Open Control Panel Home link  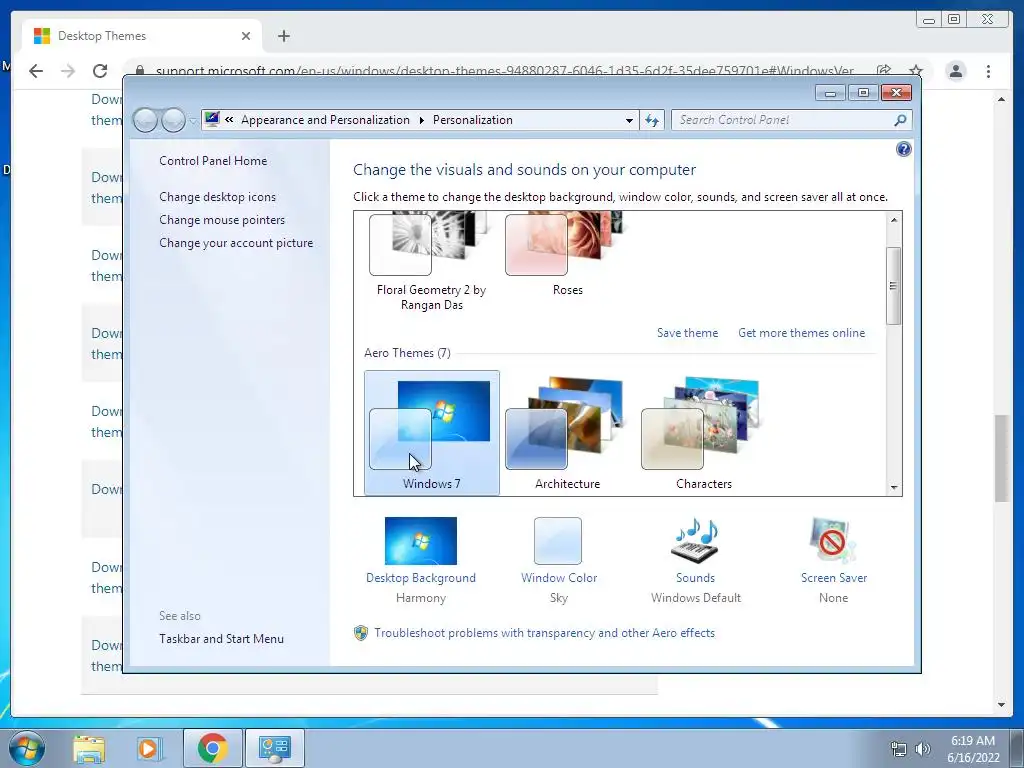(213, 161)
